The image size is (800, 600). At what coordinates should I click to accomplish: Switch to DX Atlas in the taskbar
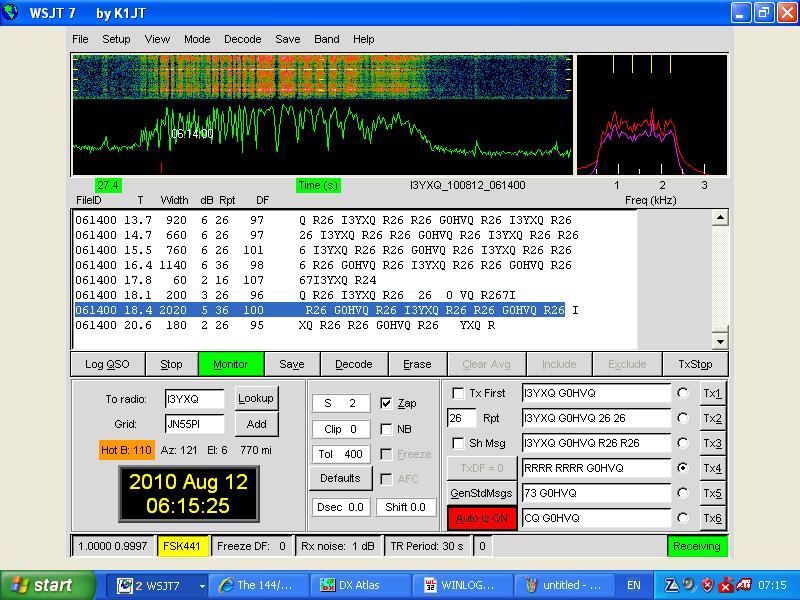(x=362, y=585)
